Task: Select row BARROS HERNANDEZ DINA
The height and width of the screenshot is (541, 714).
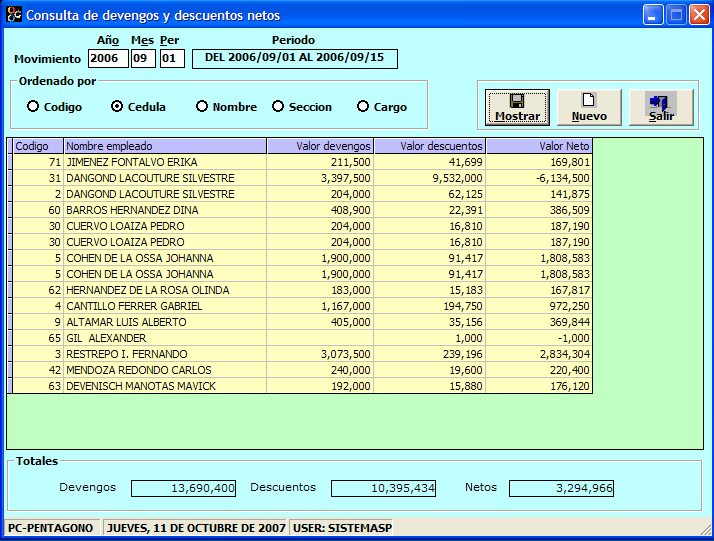Action: [302, 210]
